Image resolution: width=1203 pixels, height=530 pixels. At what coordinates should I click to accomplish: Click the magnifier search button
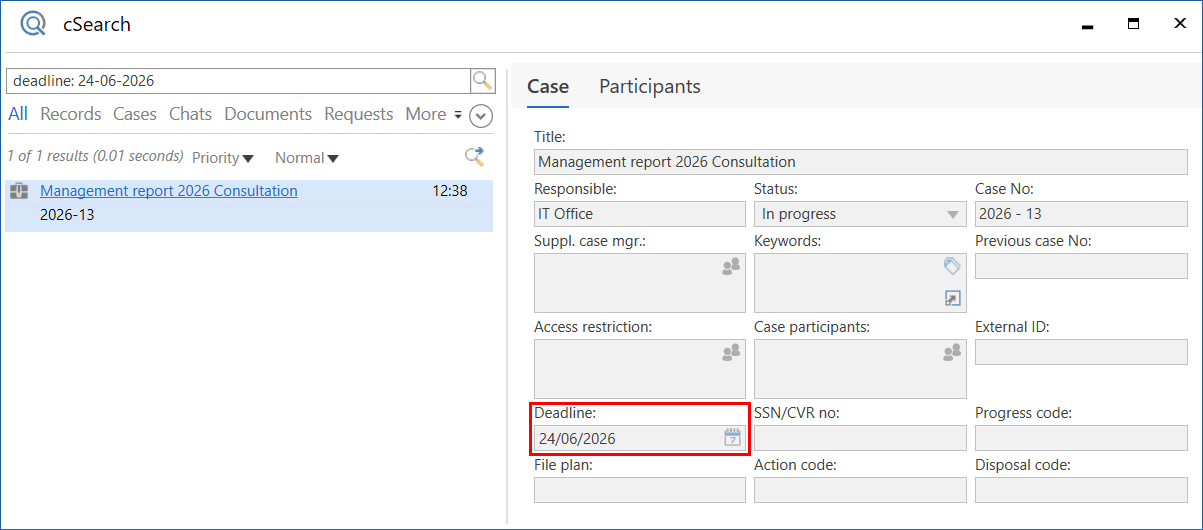[482, 81]
